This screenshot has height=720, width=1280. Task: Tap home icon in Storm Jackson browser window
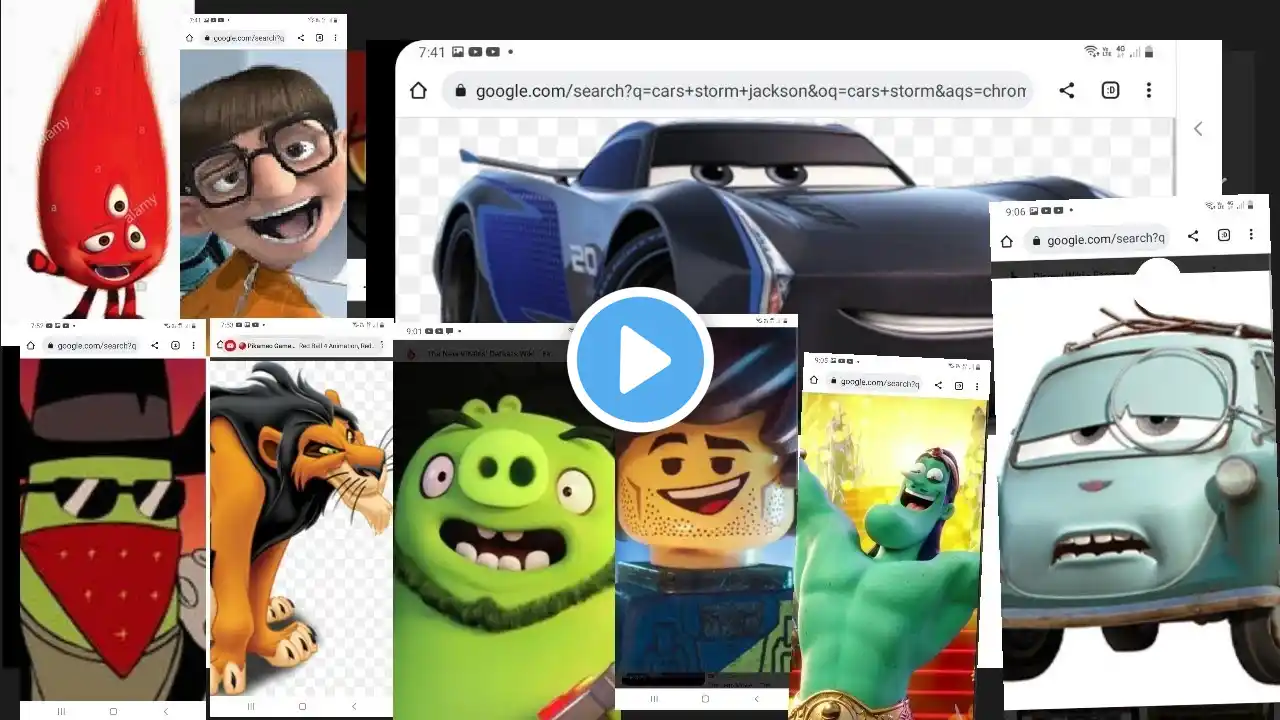(x=418, y=91)
